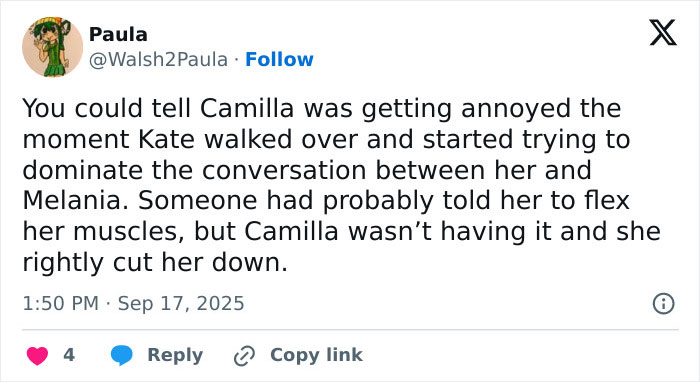
Task: Open Paula's profile avatar picture
Action: pyautogui.click(x=53, y=47)
